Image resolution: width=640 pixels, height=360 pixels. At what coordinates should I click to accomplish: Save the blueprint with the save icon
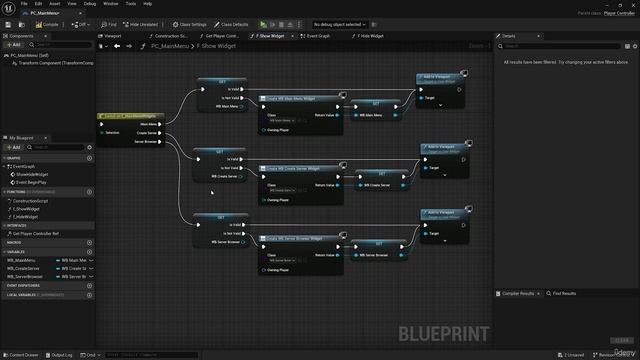coord(8,24)
